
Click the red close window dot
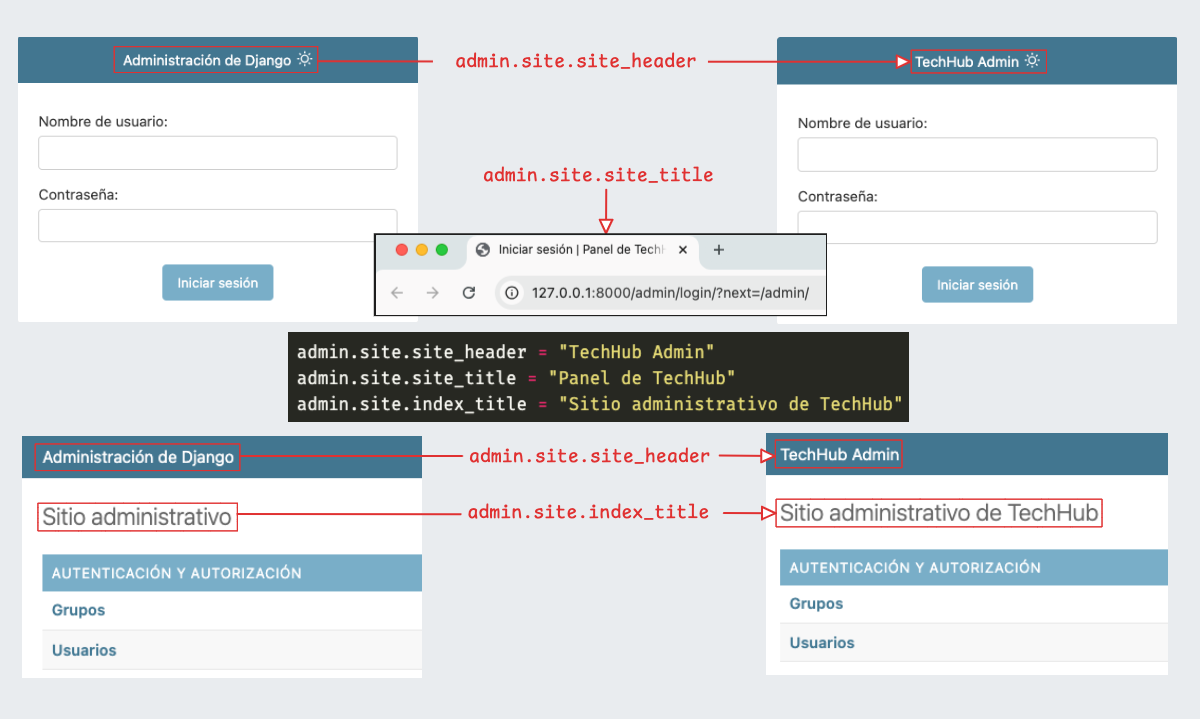point(402,250)
